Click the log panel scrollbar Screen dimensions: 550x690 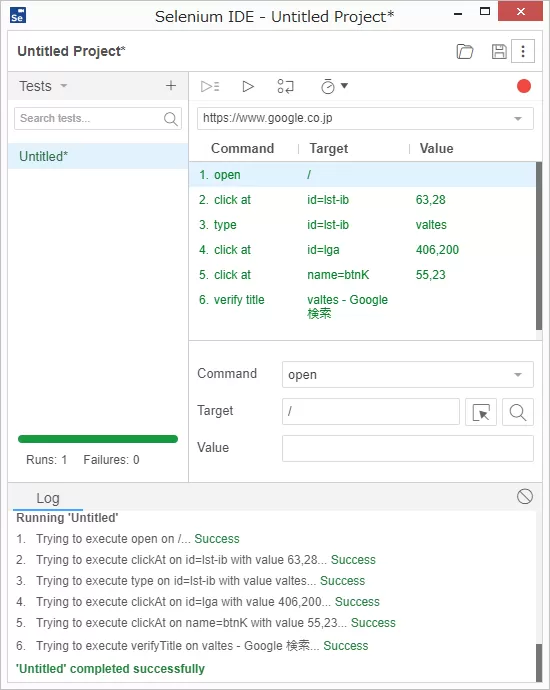[x=539, y=663]
